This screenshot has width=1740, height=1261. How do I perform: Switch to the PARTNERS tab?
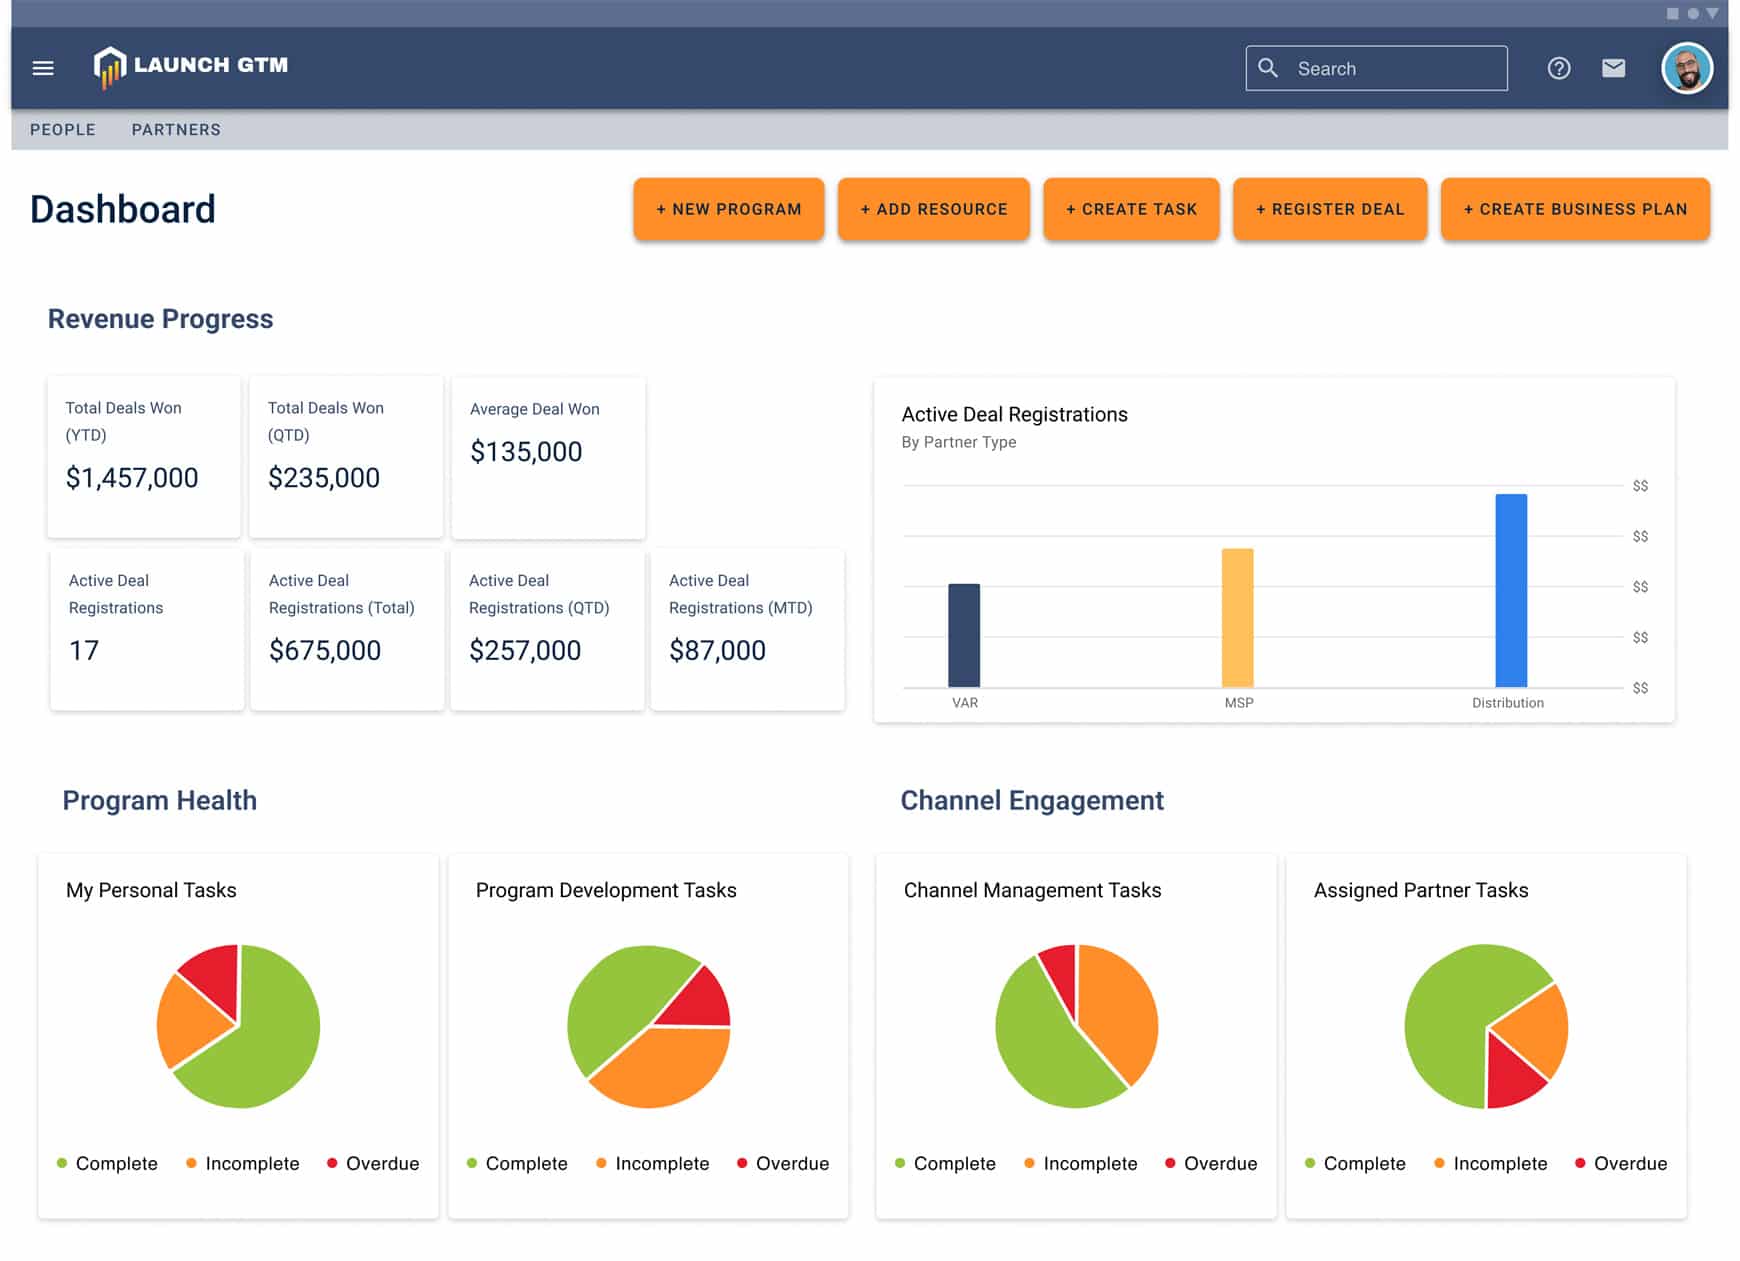coord(175,129)
